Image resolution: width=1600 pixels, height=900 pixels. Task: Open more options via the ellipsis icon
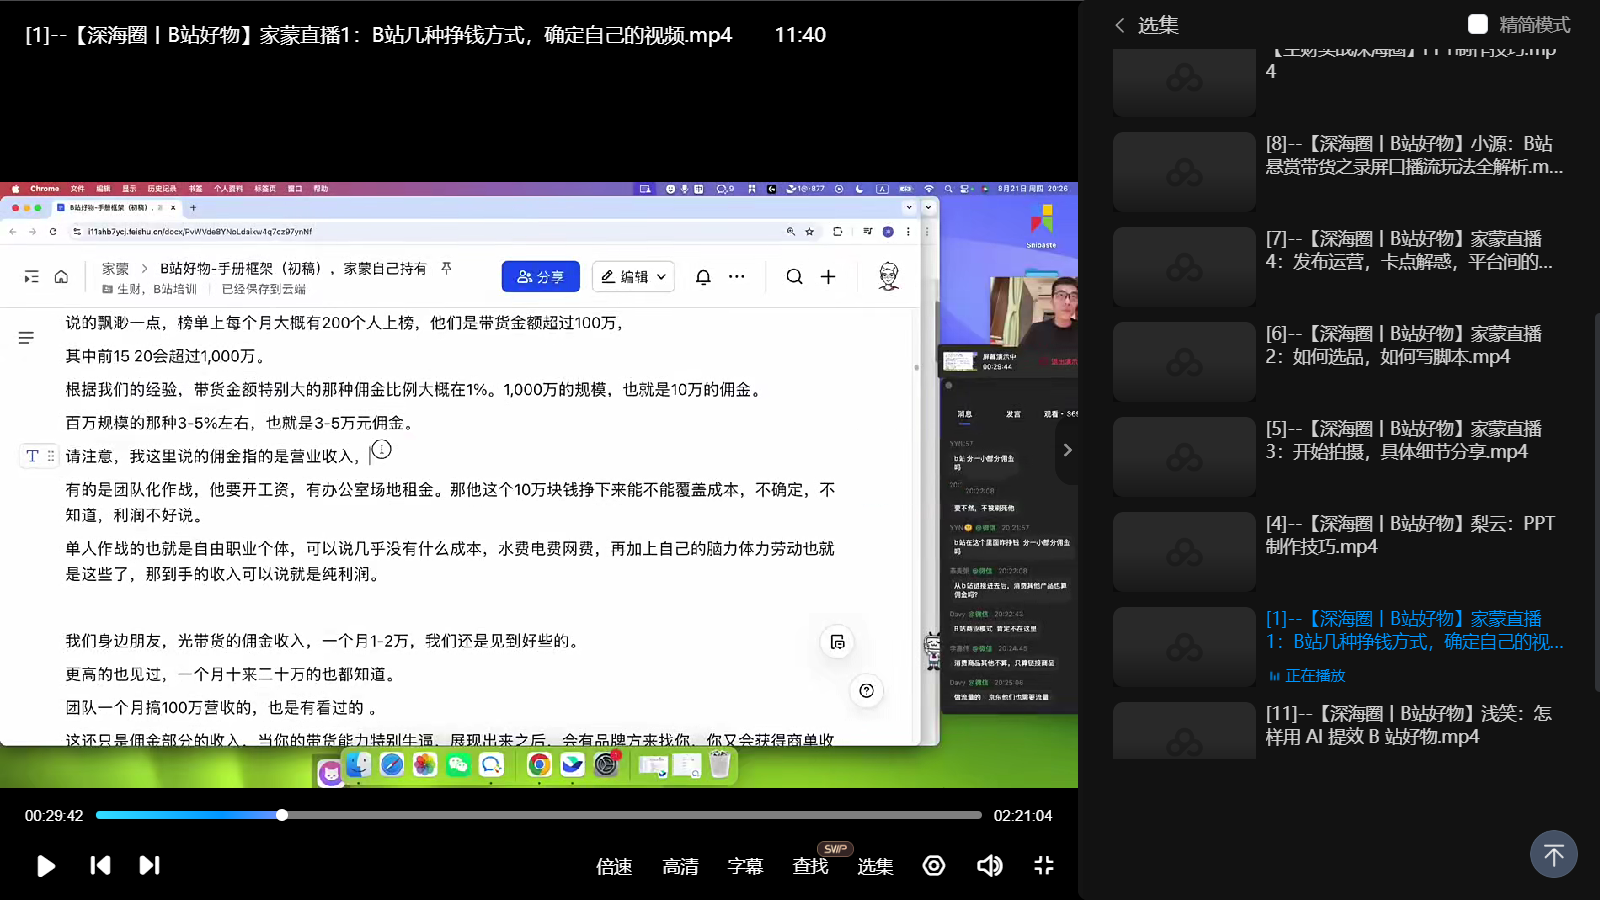click(736, 276)
